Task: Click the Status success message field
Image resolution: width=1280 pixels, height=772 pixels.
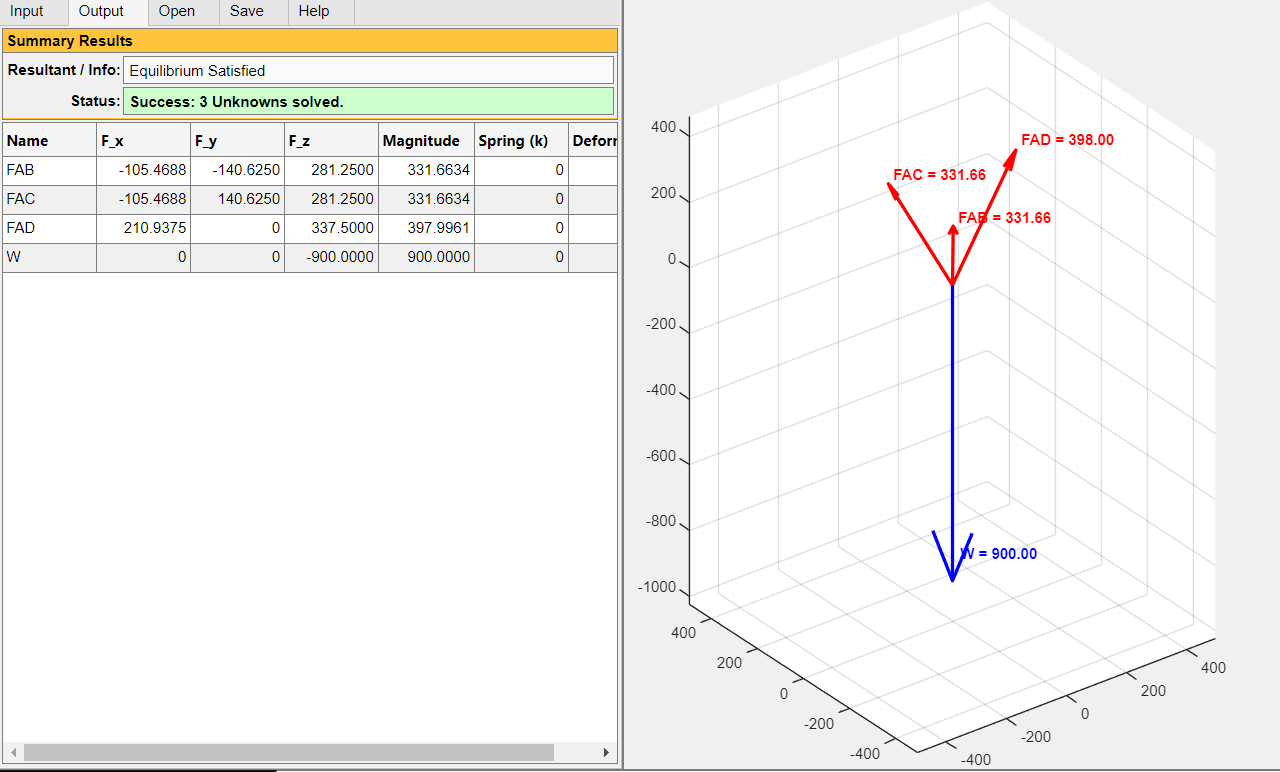Action: pos(368,102)
